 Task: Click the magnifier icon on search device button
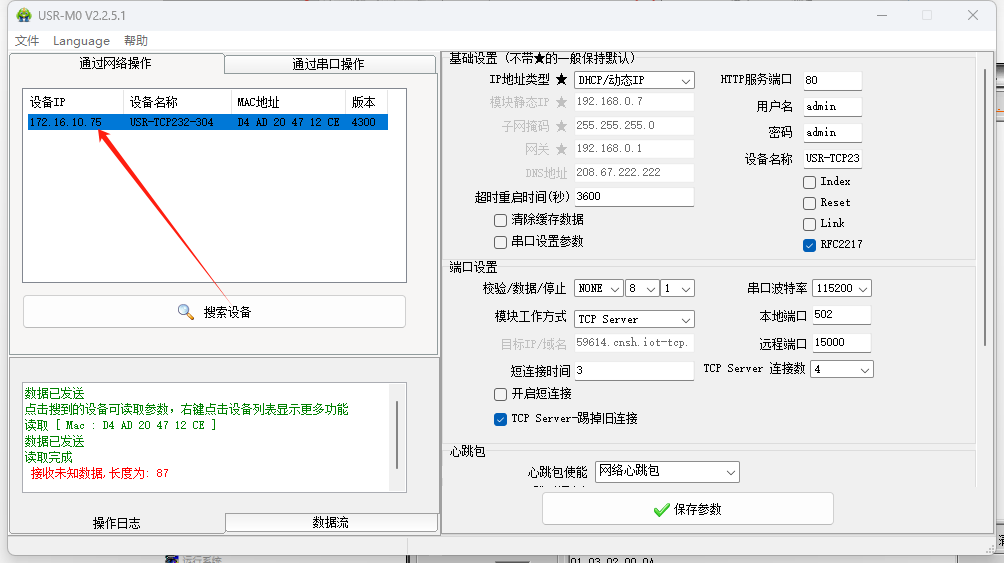[x=185, y=312]
